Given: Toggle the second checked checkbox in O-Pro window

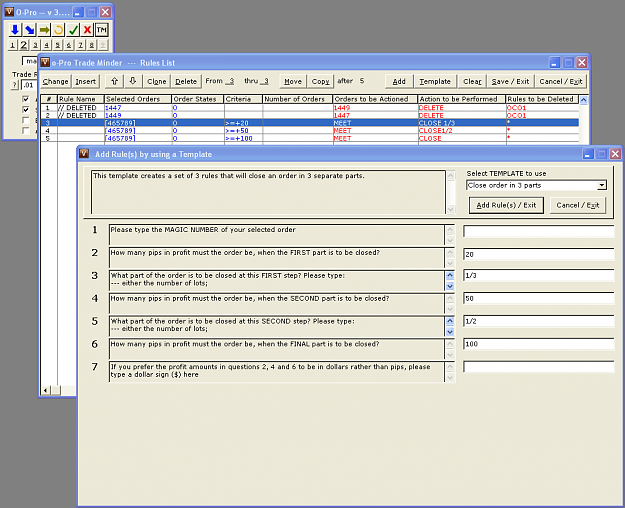Looking at the screenshot, I should point(26,109).
